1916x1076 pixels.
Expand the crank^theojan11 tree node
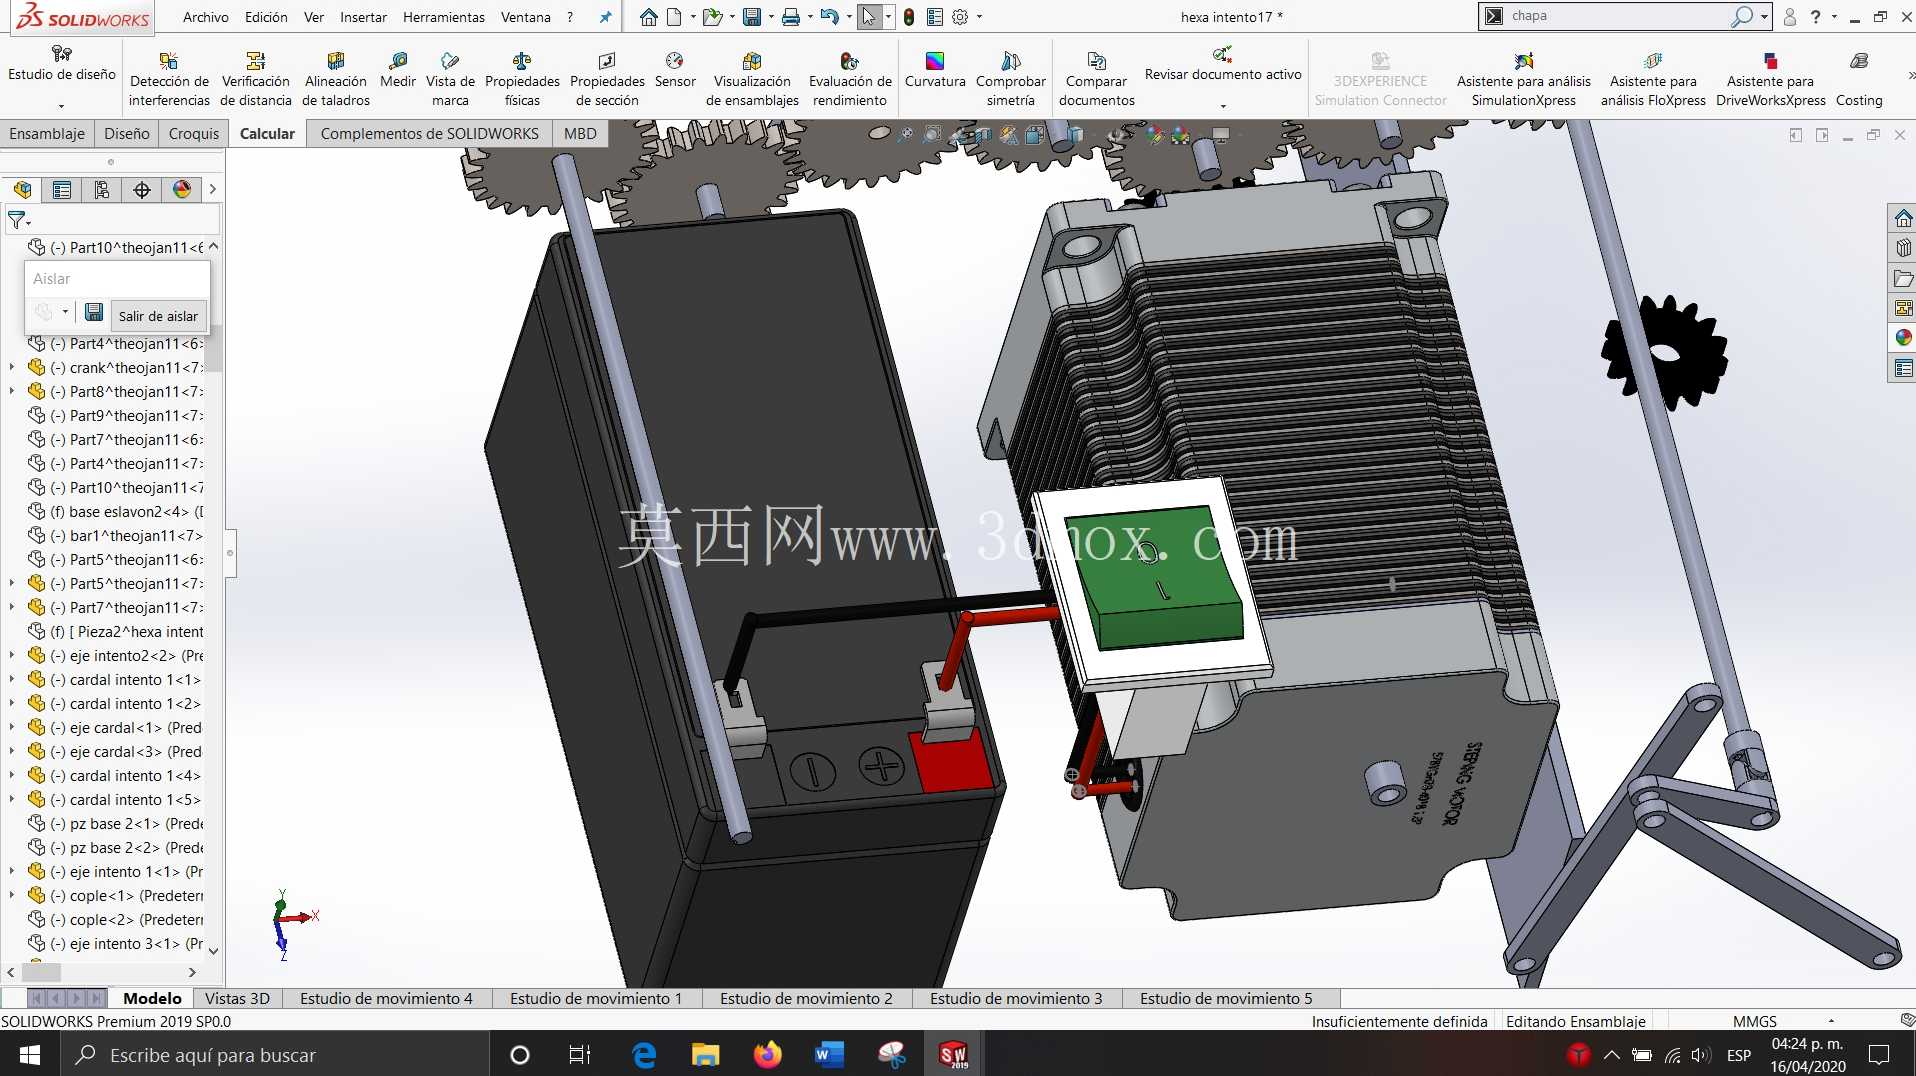12,367
